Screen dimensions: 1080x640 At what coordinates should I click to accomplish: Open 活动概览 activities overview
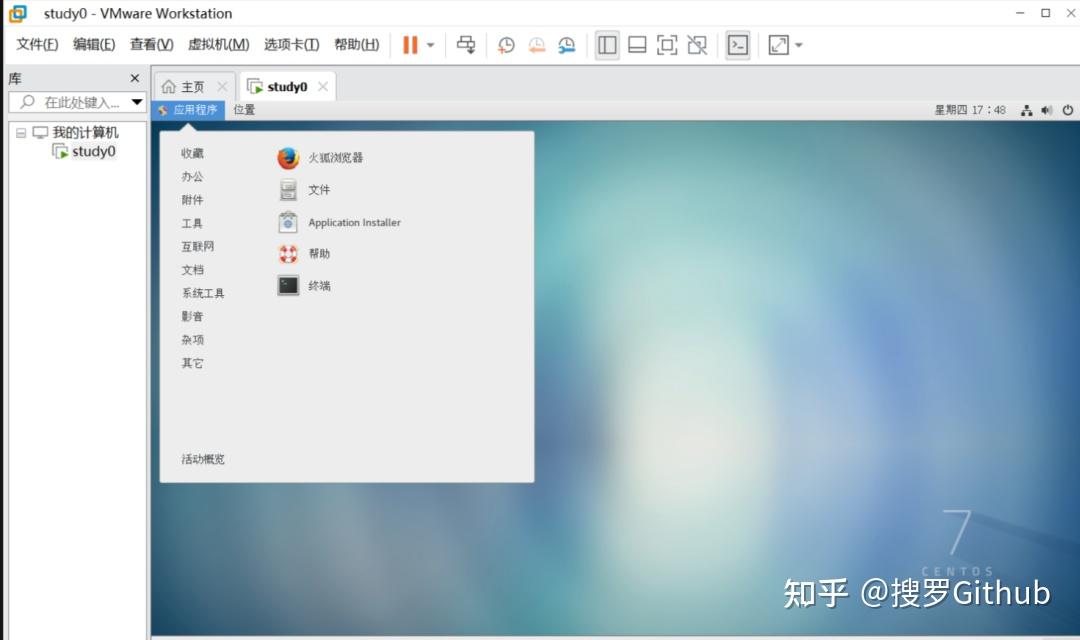coord(203,459)
